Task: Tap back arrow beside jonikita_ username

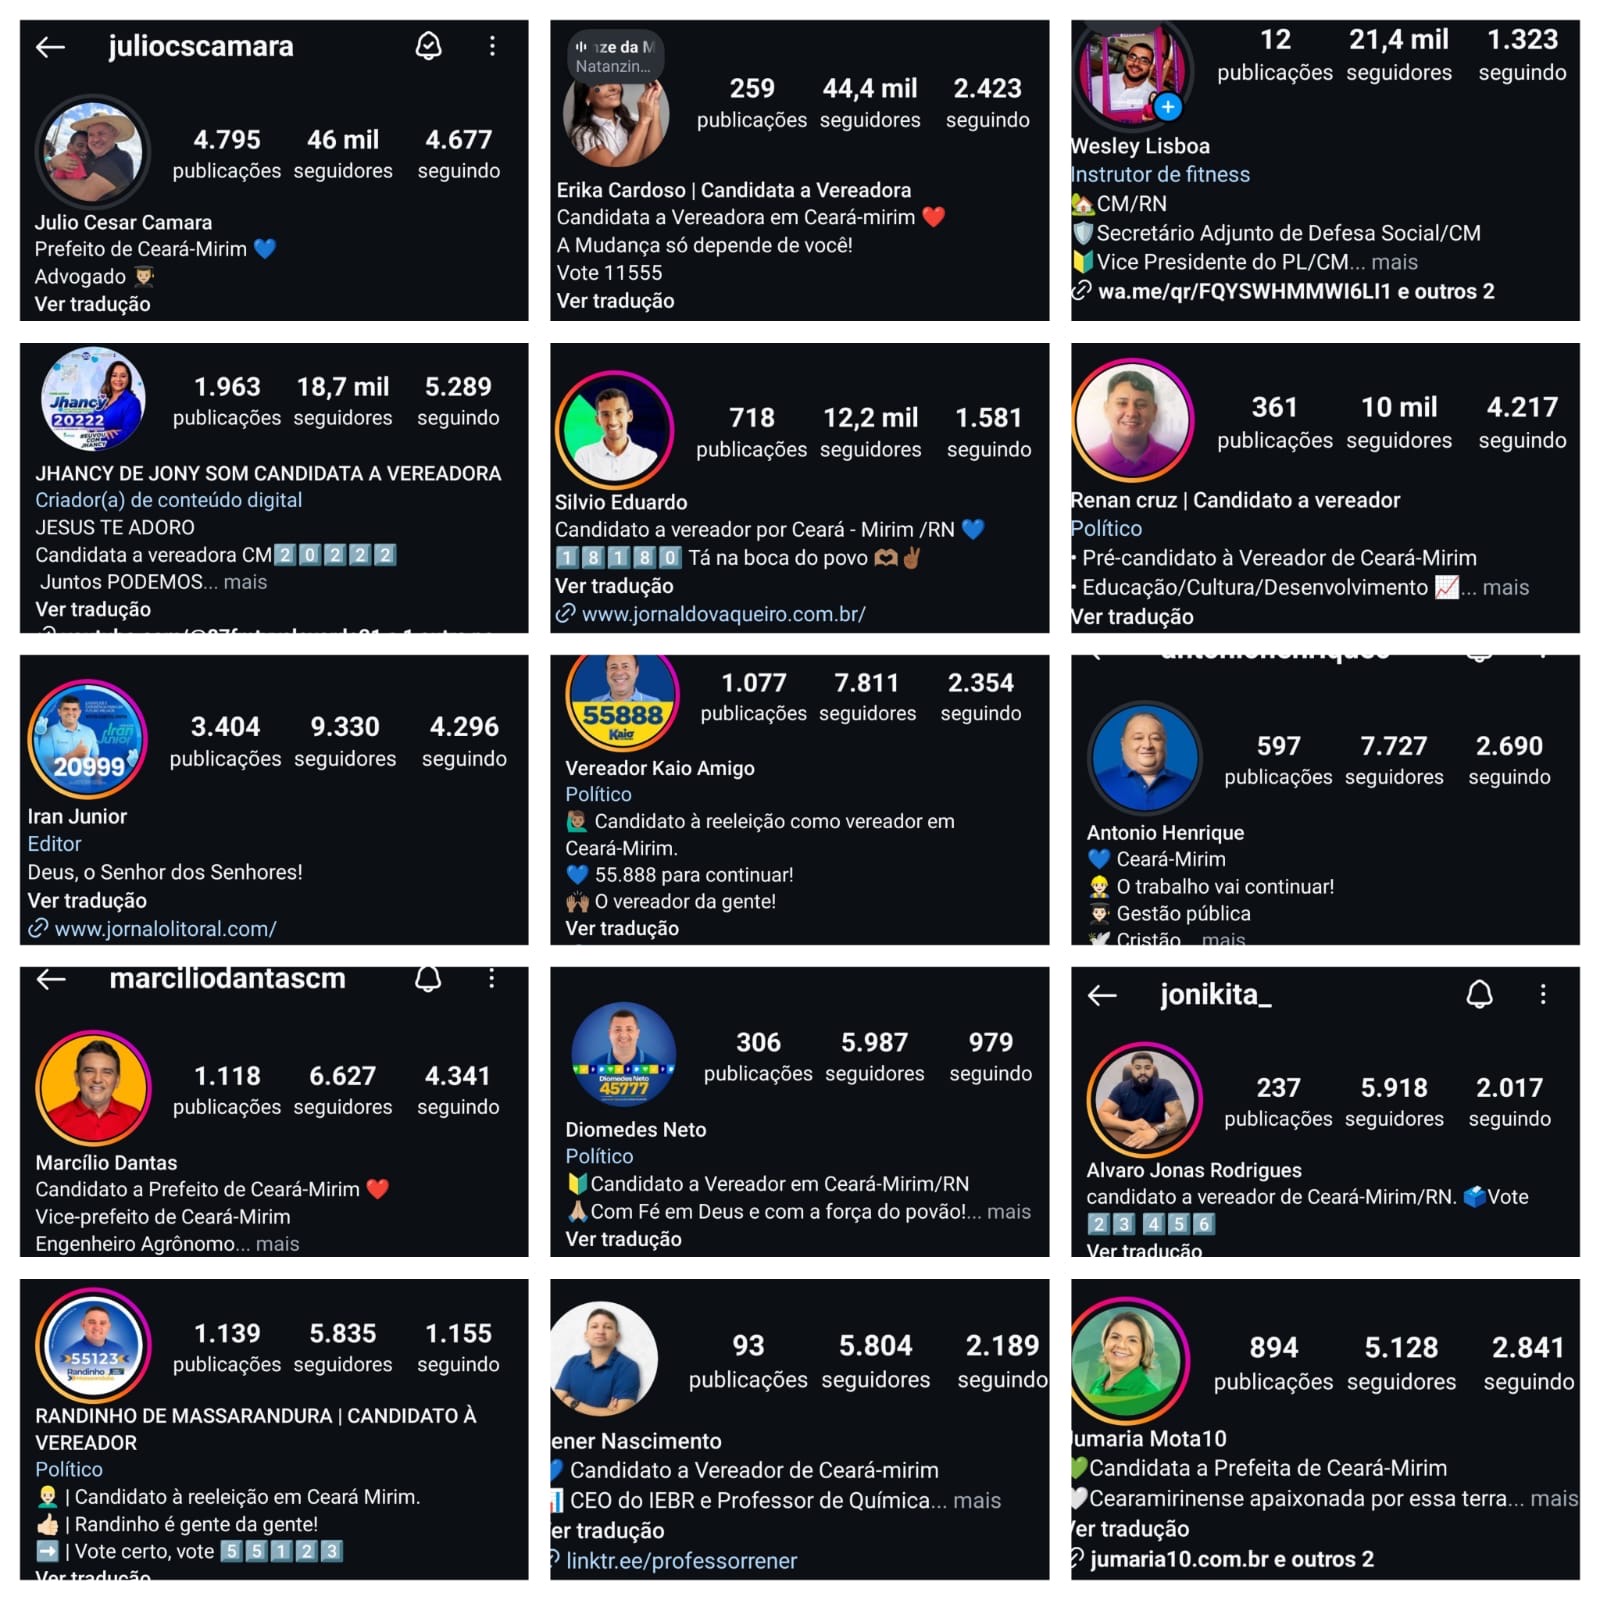Action: (1102, 995)
